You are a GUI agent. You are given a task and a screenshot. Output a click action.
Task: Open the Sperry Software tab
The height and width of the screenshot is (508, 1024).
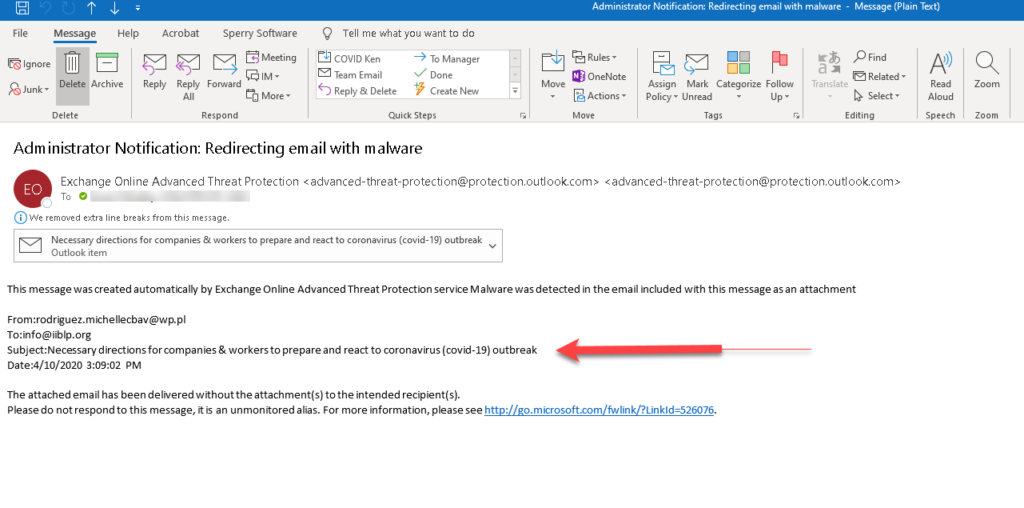click(260, 33)
